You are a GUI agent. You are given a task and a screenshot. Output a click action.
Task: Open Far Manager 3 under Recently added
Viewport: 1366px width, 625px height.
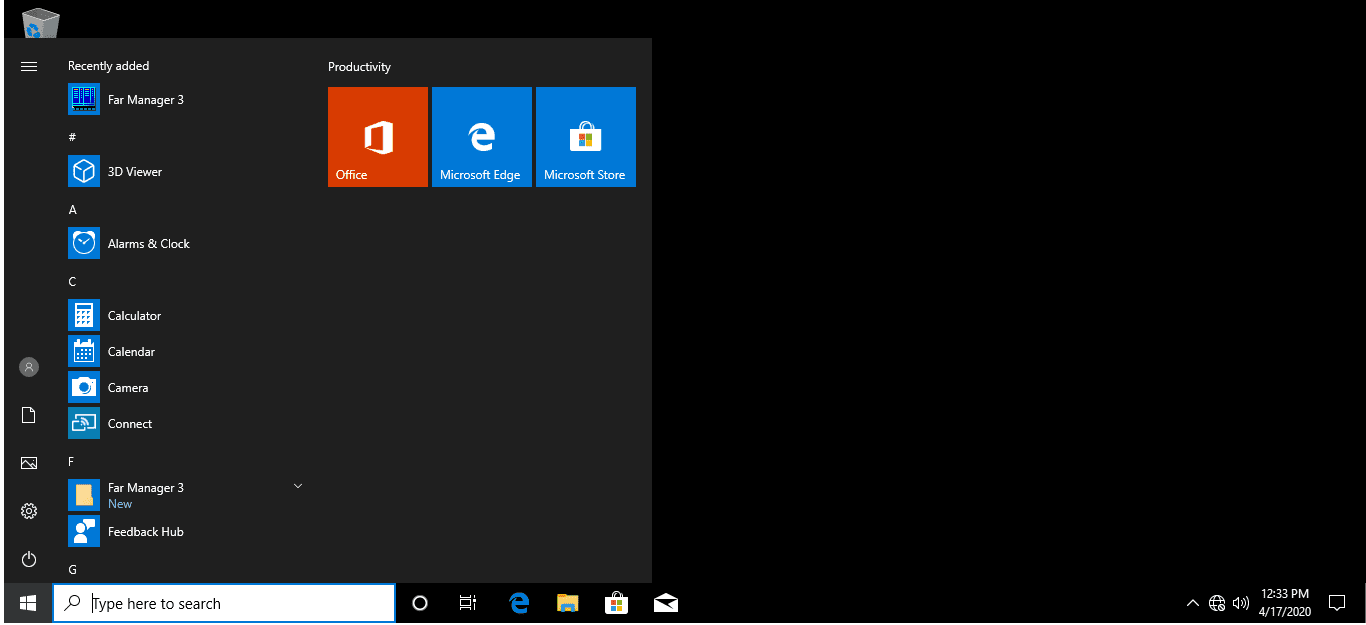(x=186, y=100)
